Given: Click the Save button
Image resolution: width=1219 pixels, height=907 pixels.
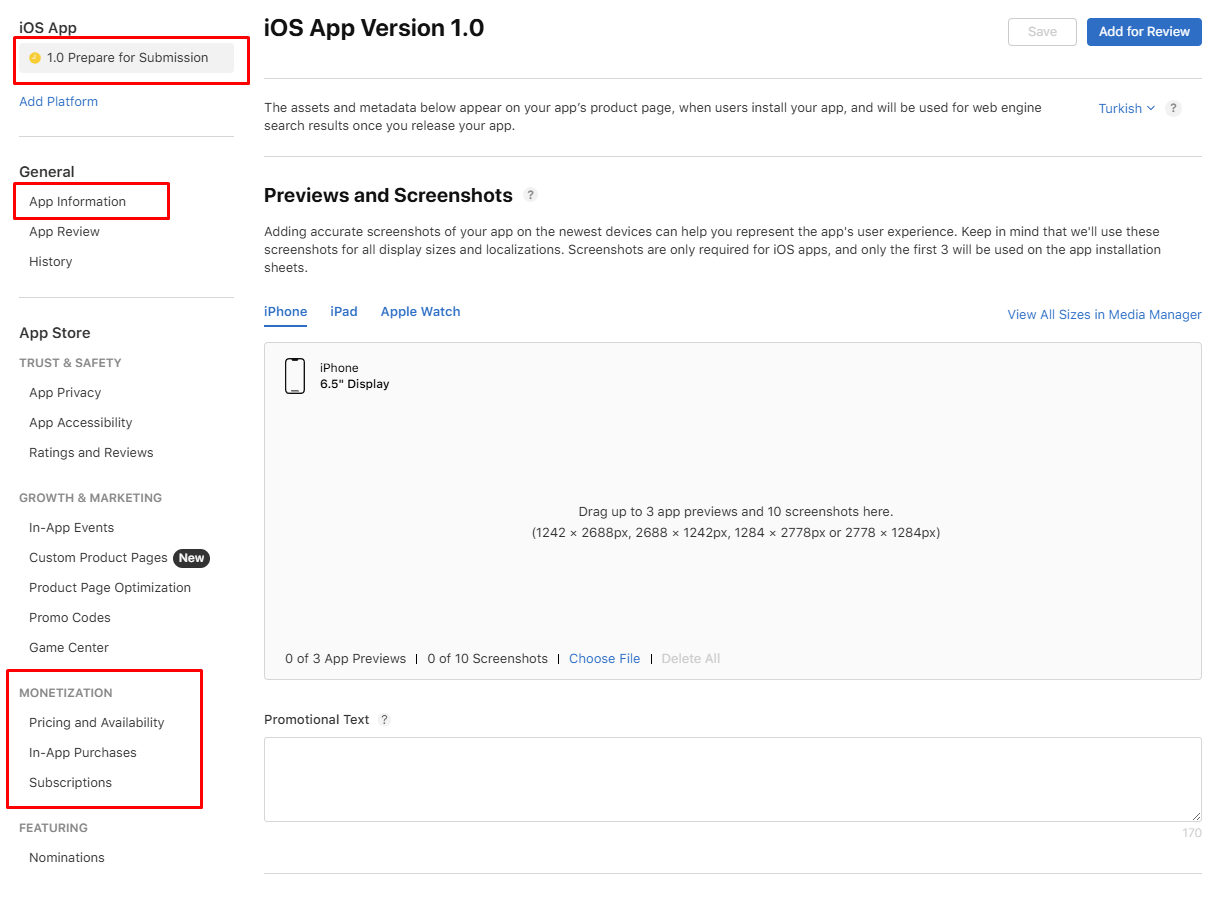Looking at the screenshot, I should click(x=1042, y=32).
